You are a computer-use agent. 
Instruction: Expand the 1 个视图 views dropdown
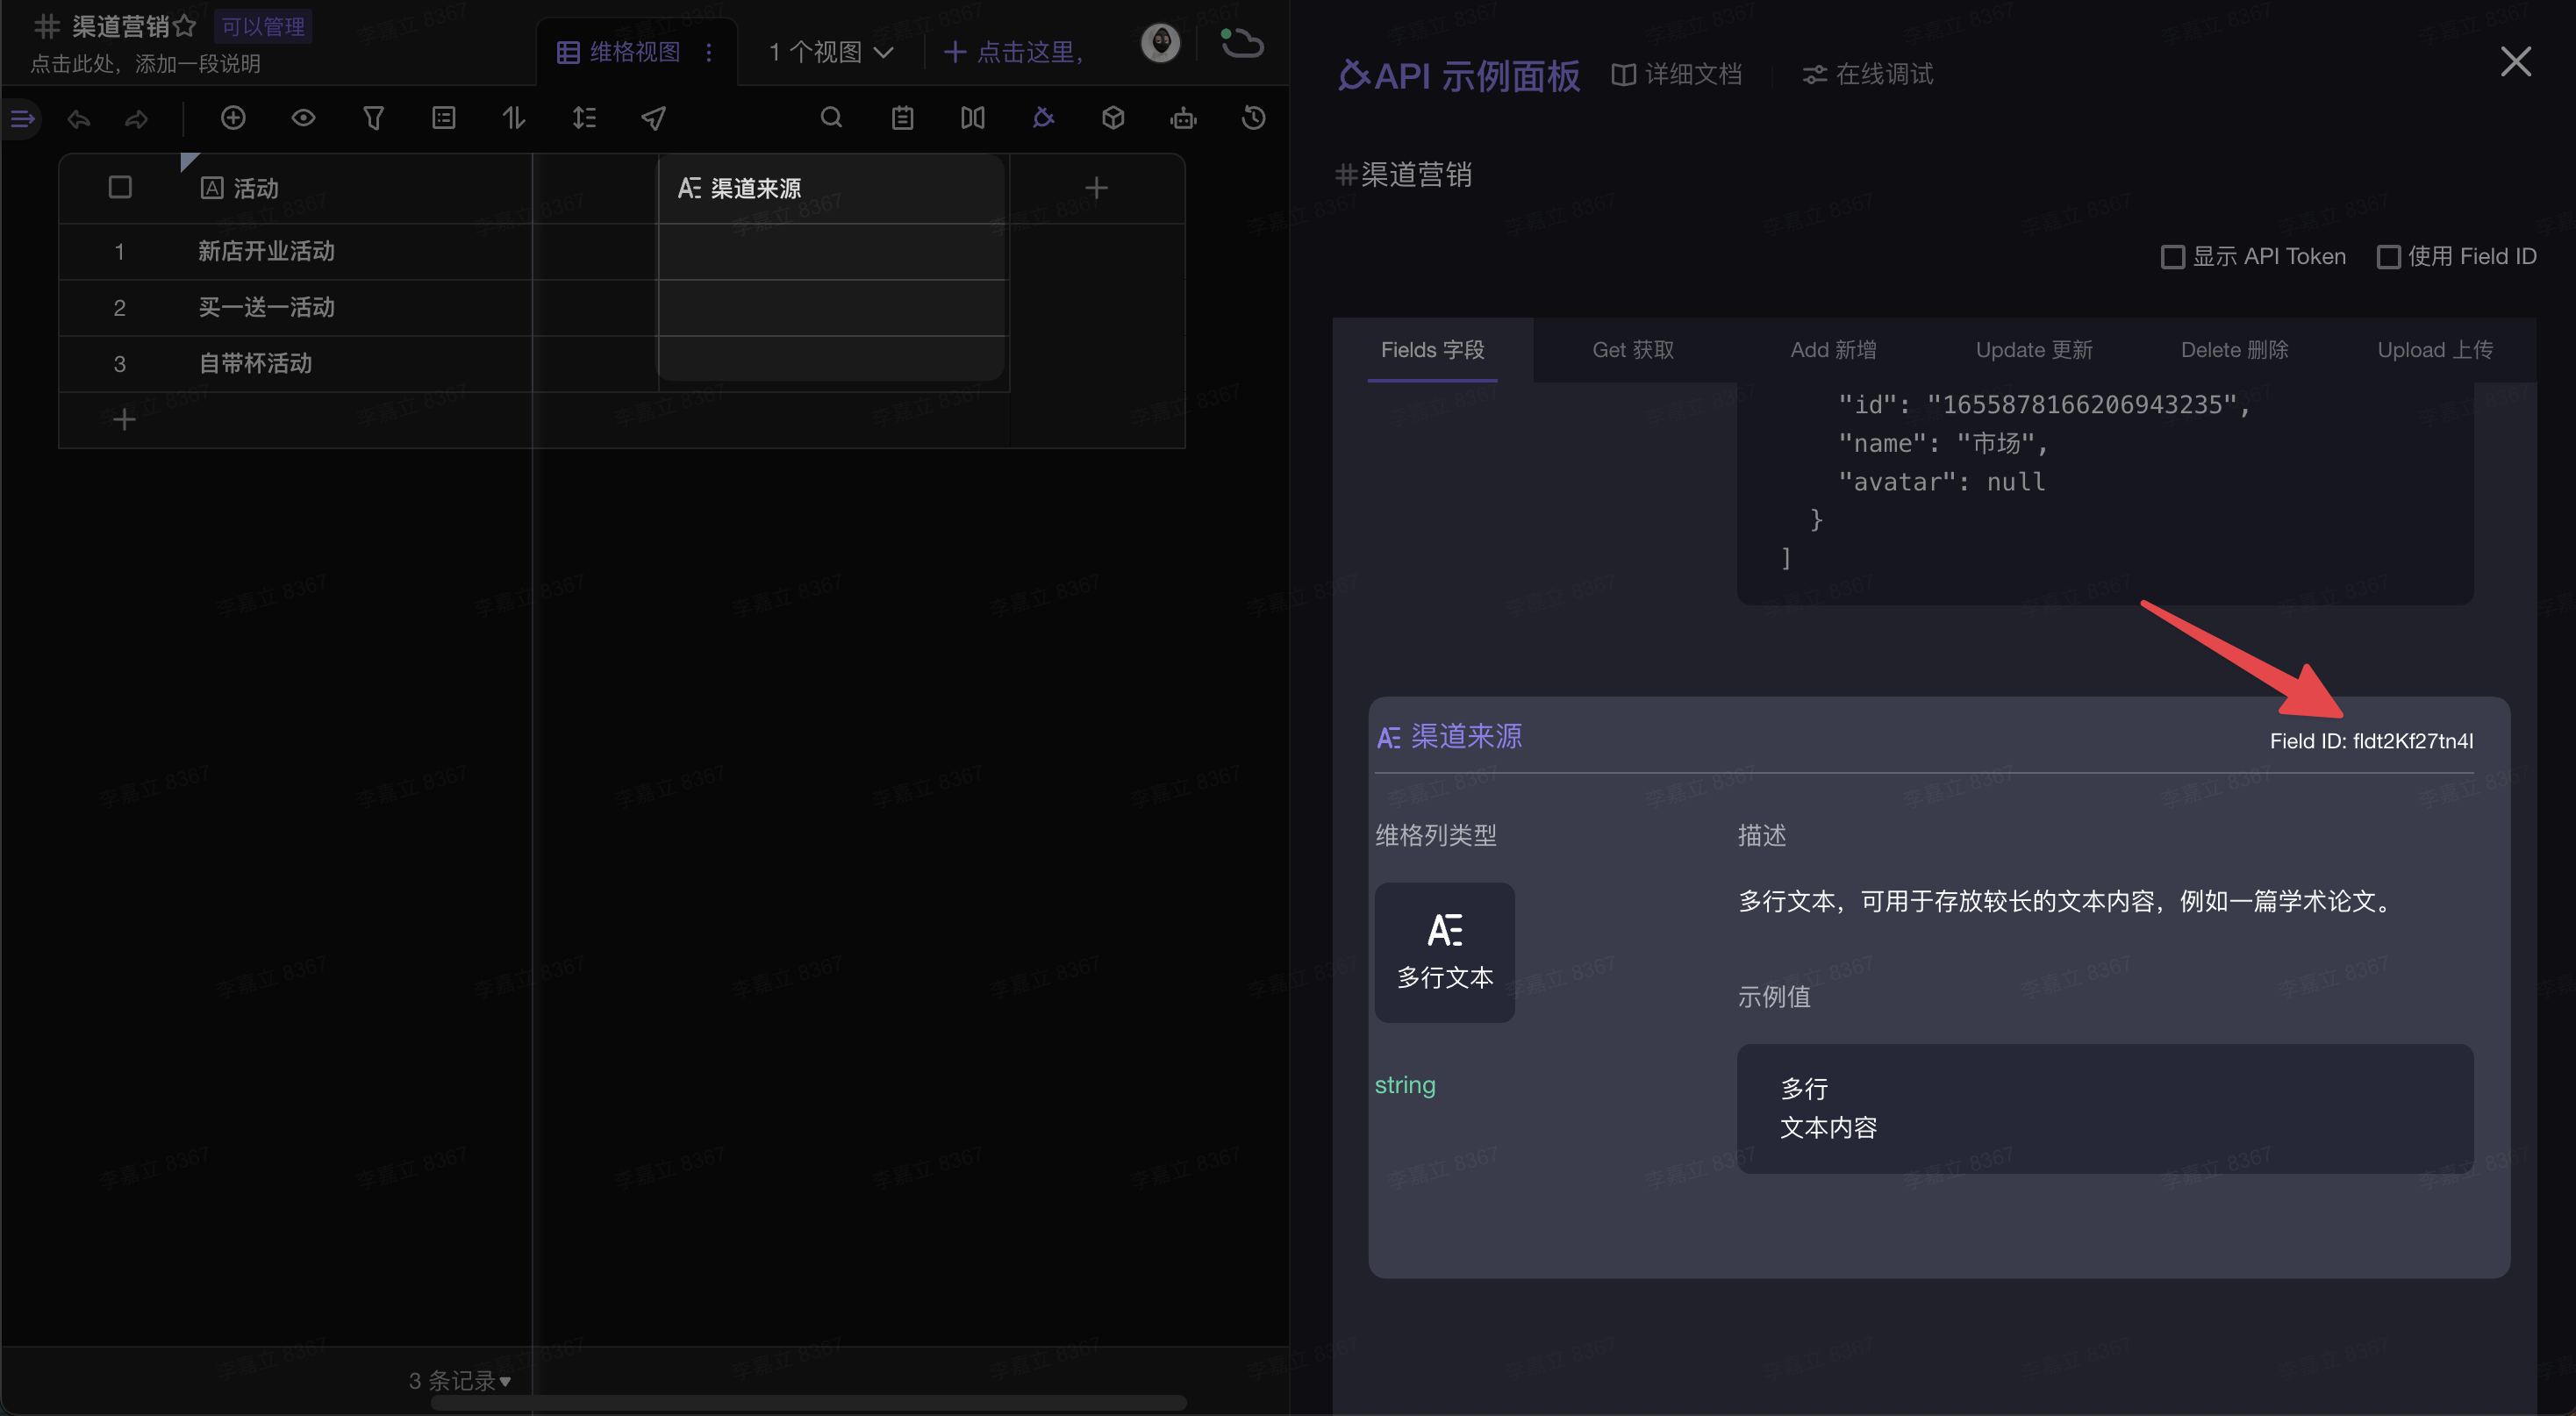point(830,52)
